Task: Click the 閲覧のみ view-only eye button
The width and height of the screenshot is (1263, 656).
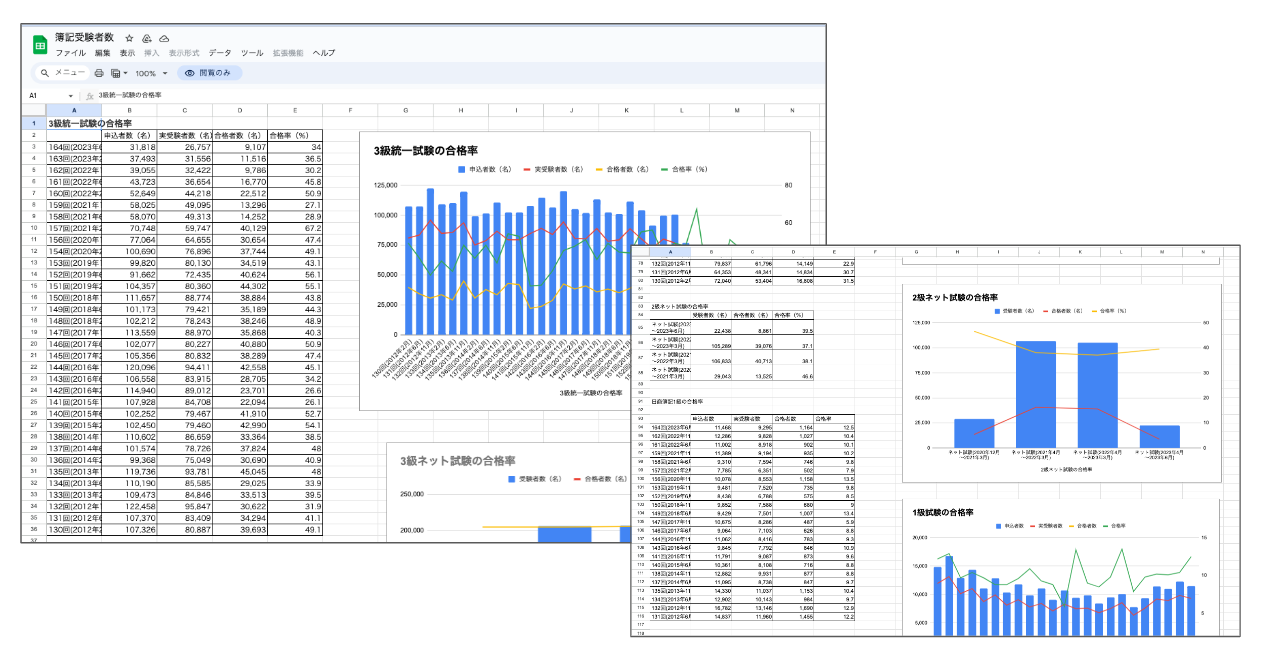Action: 208,73
